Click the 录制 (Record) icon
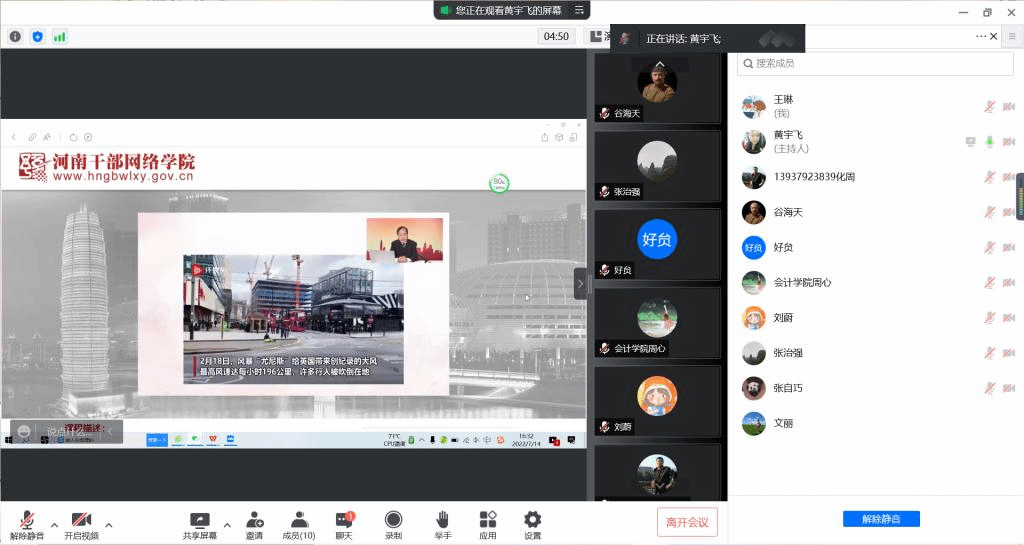 coord(393,520)
